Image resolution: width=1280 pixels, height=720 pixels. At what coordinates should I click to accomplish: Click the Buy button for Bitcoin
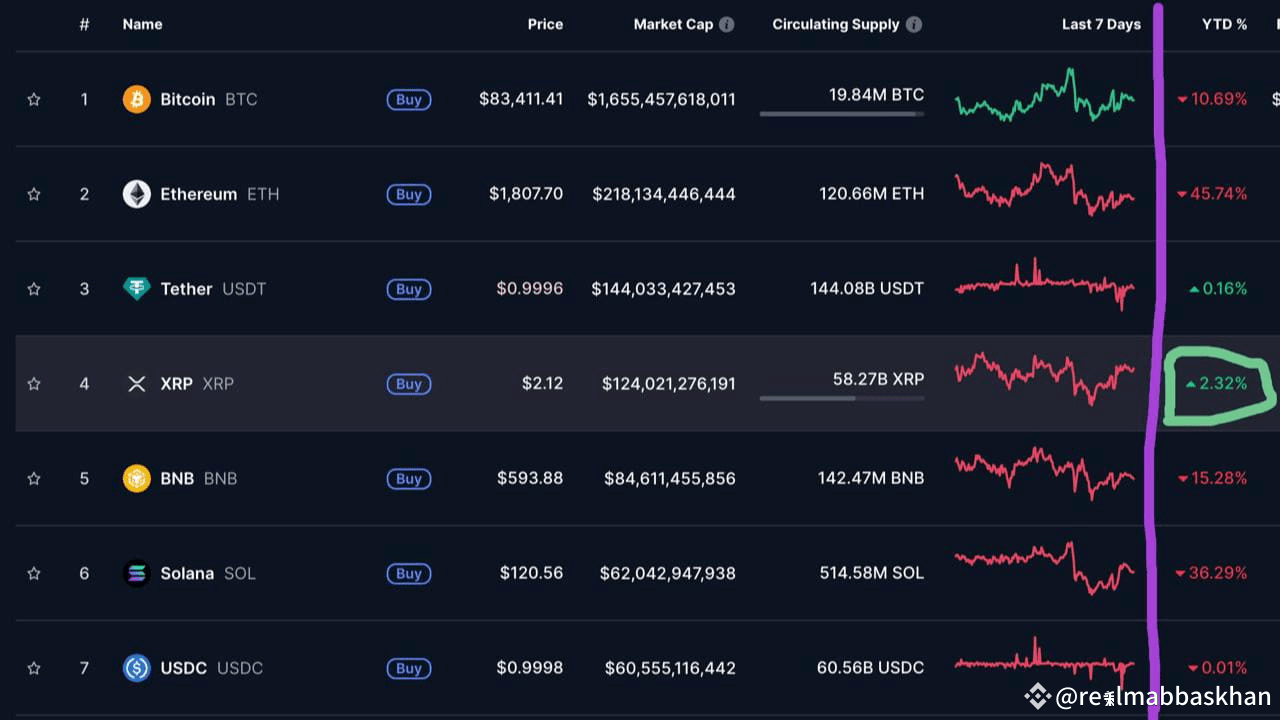click(408, 99)
